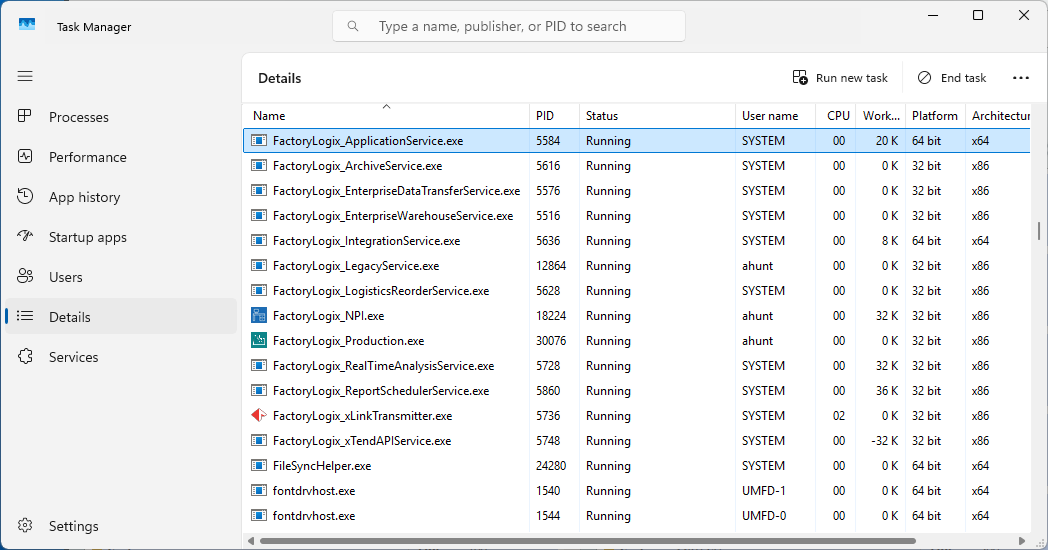The width and height of the screenshot is (1048, 550).
Task: Click the Settings gear icon
Action: 25,525
